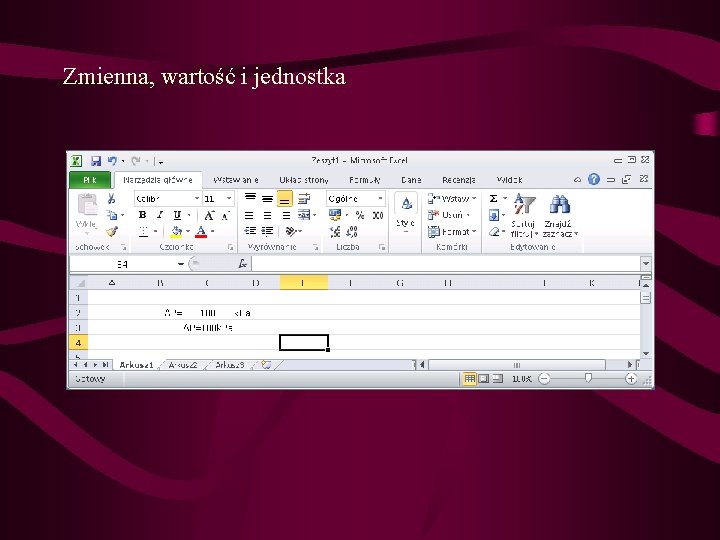Switch to the Dane tab
This screenshot has height=540, width=720.
(411, 180)
